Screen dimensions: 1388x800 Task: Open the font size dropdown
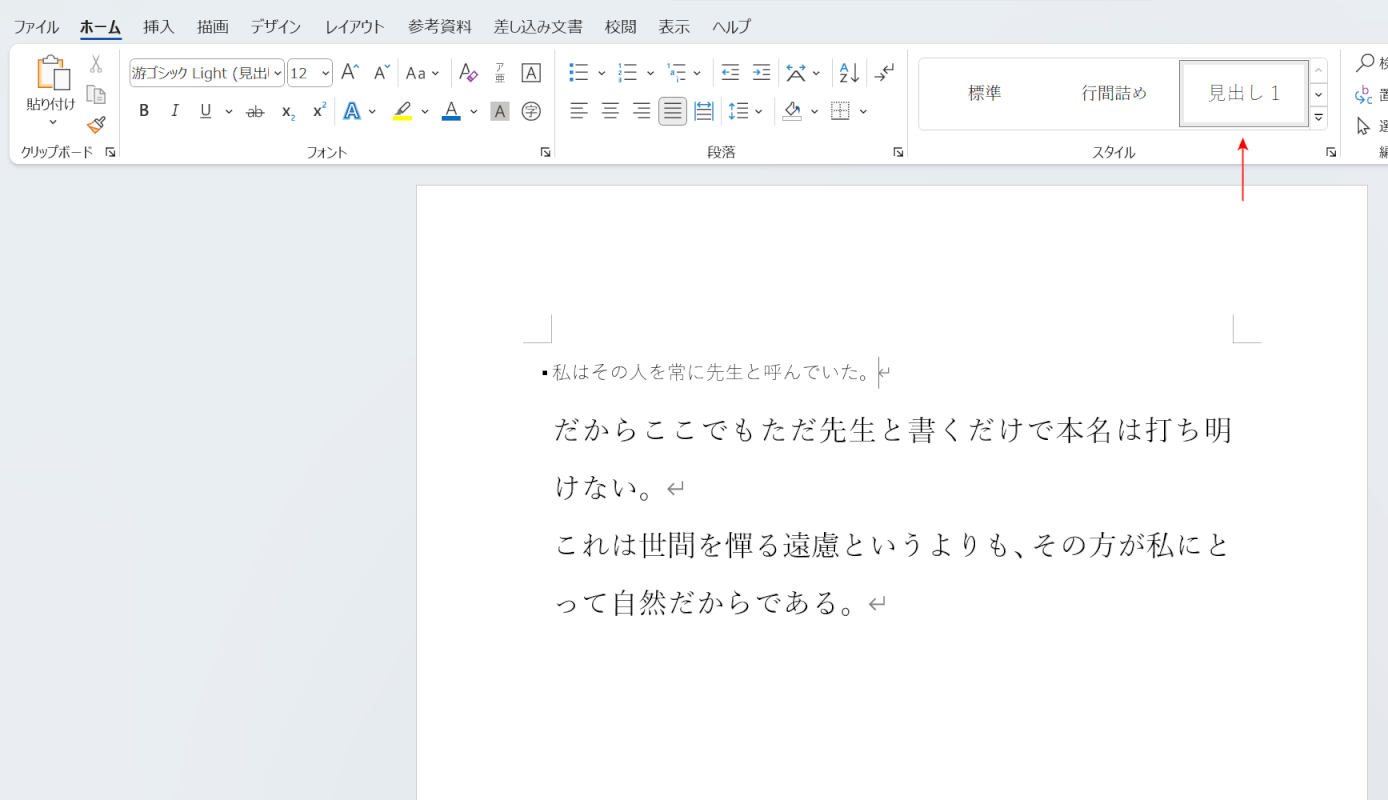click(x=325, y=73)
